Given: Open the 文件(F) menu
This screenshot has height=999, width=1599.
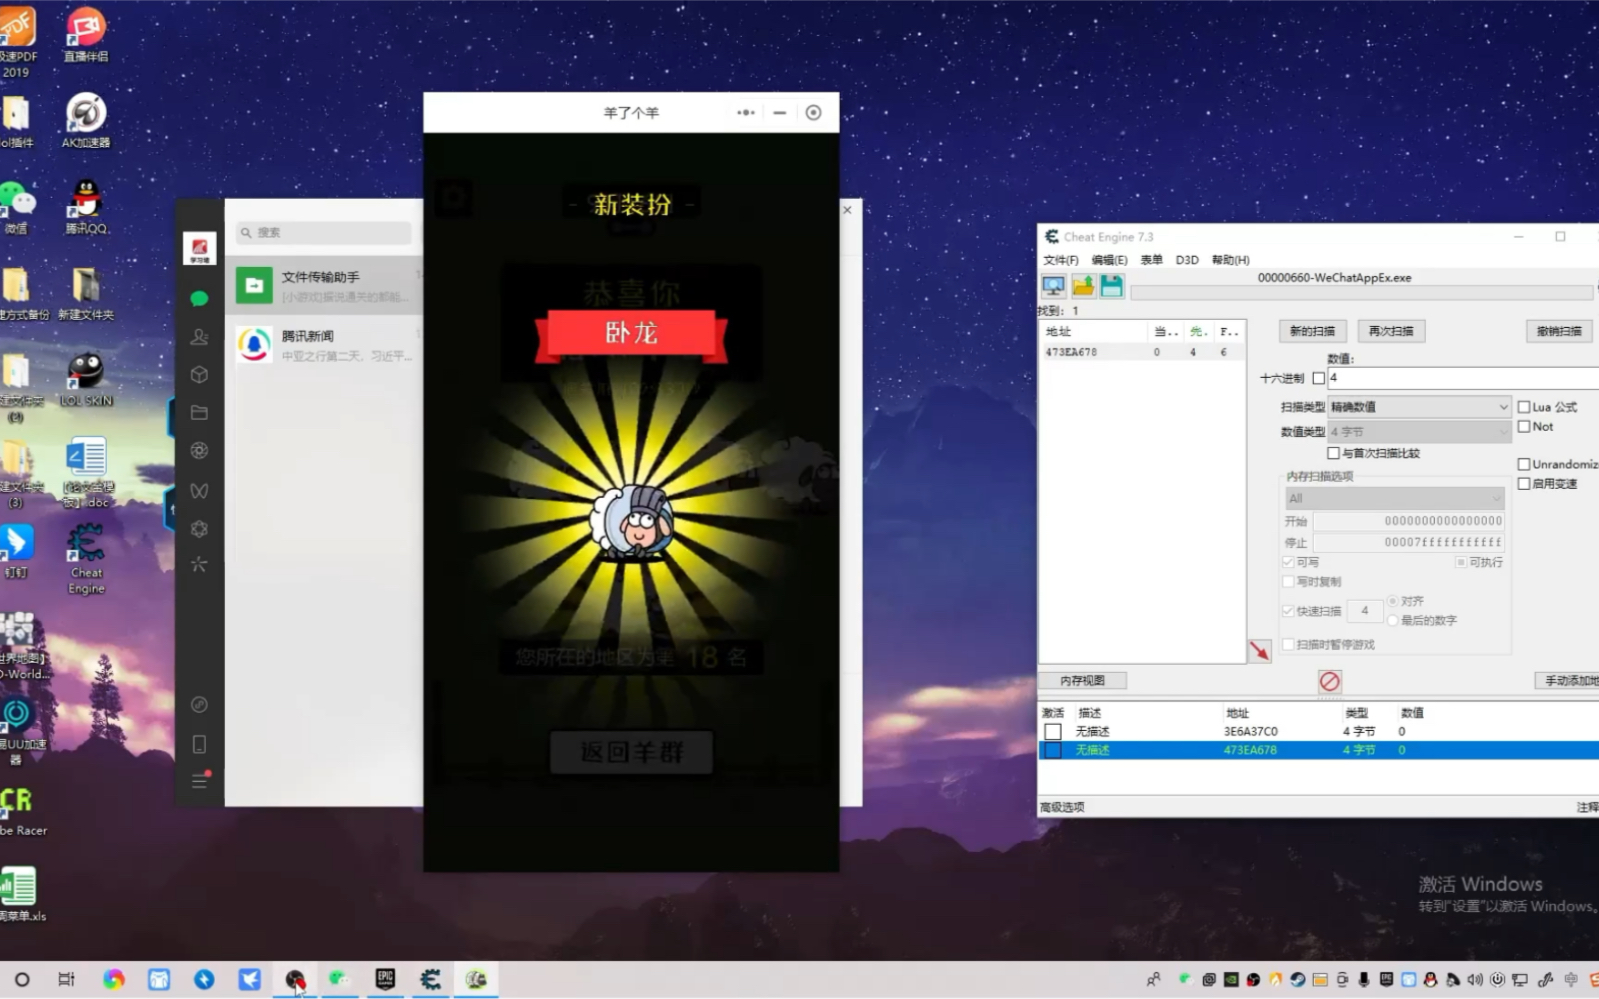Looking at the screenshot, I should tap(1061, 260).
